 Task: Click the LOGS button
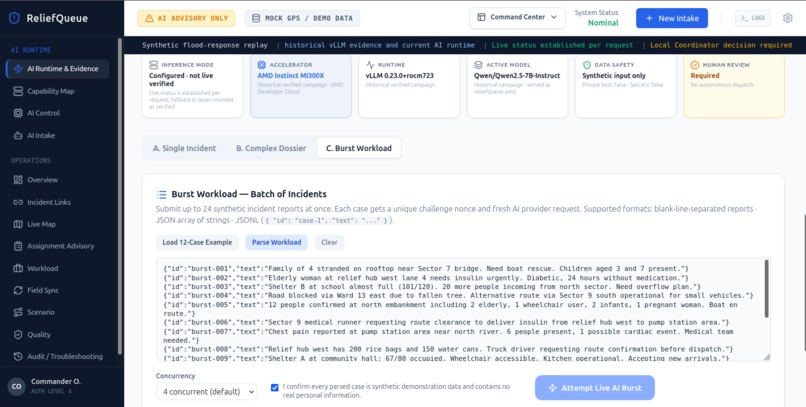pyautogui.click(x=753, y=18)
